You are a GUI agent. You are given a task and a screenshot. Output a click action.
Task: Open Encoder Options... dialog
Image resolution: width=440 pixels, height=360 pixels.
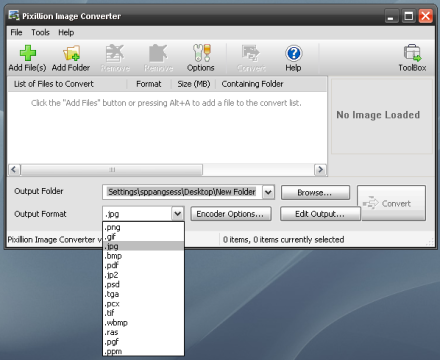coord(231,214)
